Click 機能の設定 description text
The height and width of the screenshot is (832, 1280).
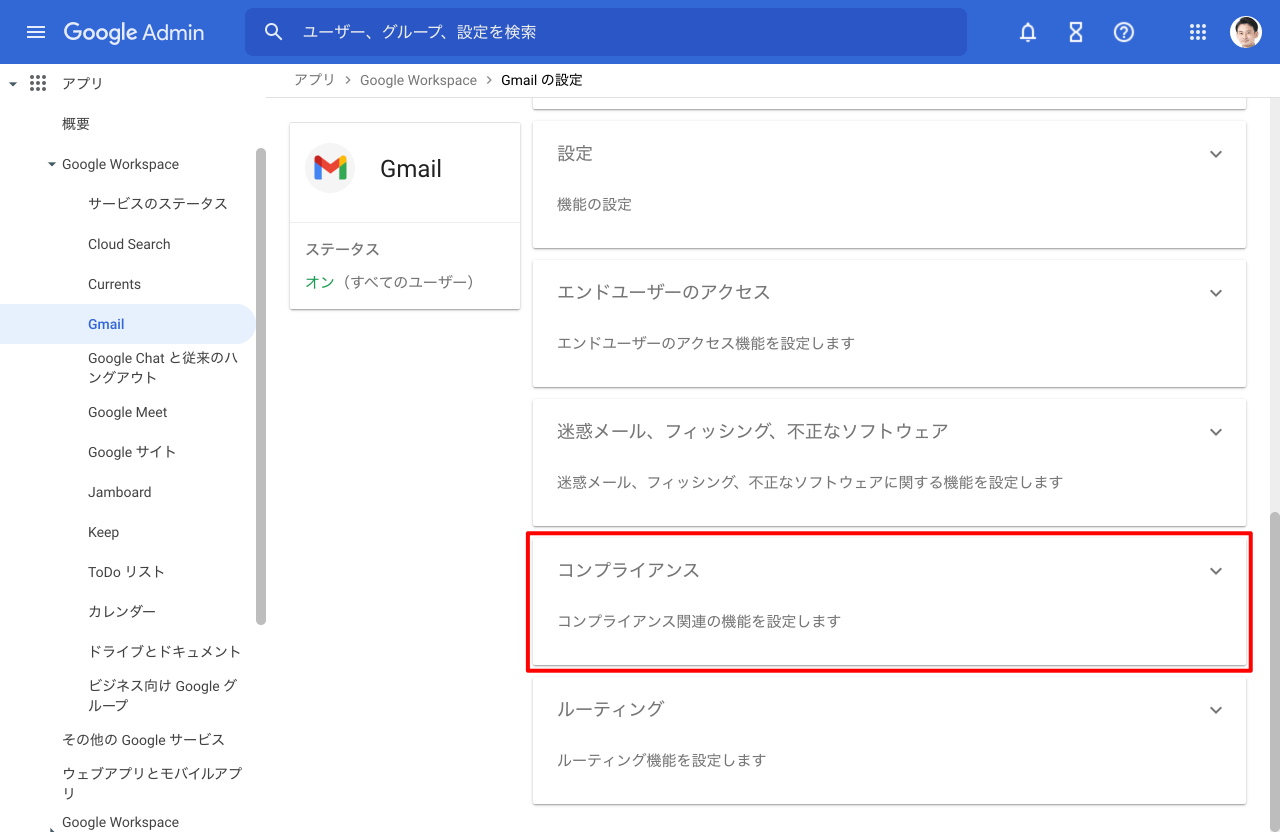coord(594,204)
